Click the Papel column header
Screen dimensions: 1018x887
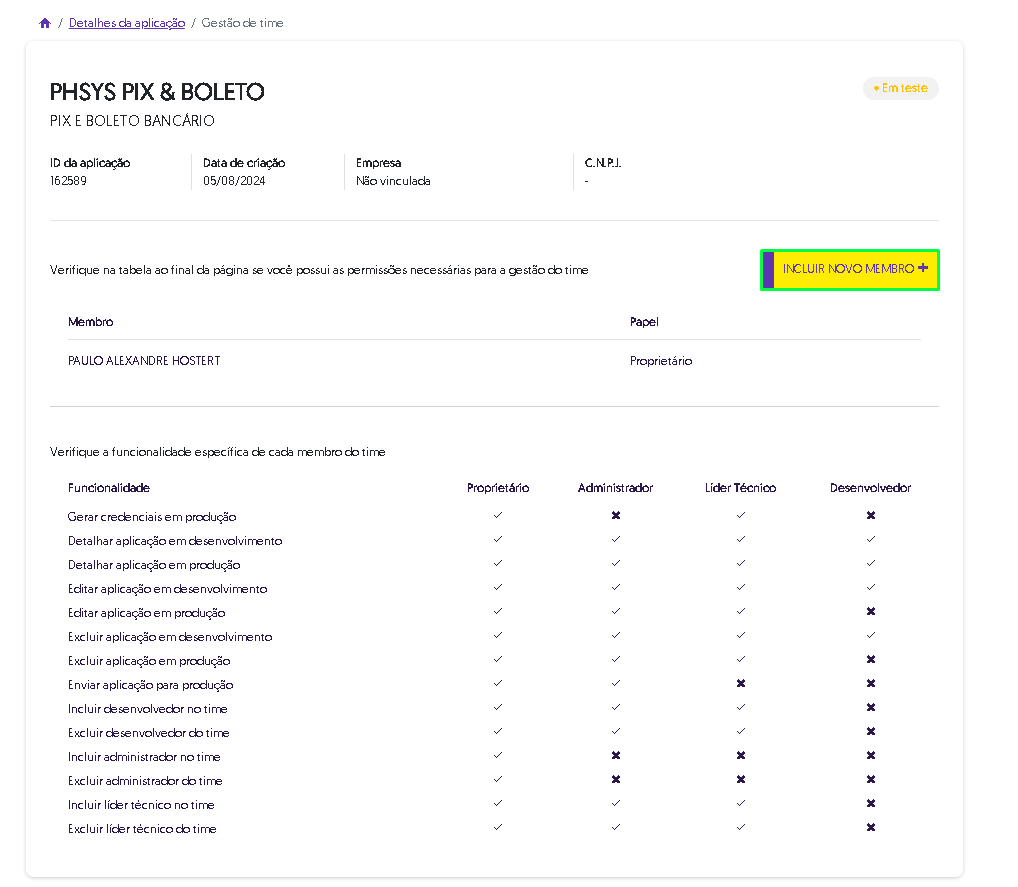click(x=644, y=322)
